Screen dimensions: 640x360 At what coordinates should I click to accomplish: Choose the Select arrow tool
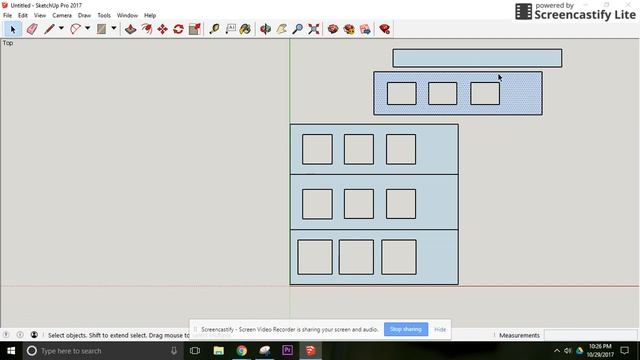click(x=13, y=29)
